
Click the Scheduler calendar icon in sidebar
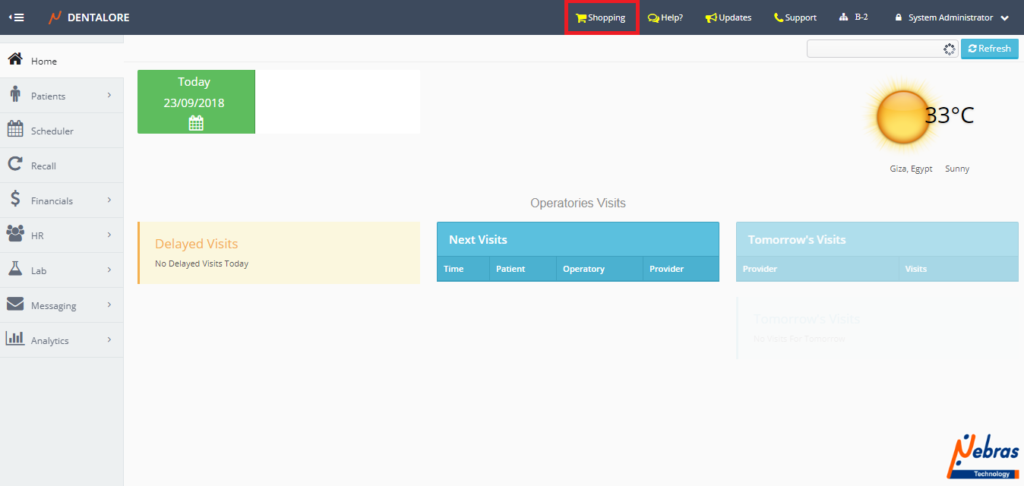(x=15, y=130)
